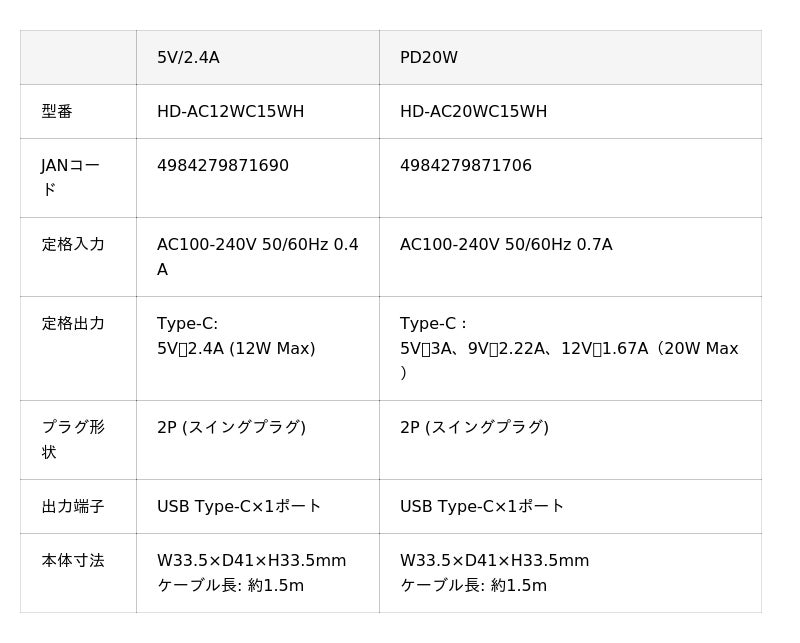Viewport: 800px width, 643px height.
Task: Click the PD20W dimensions cell
Action: tap(494, 573)
